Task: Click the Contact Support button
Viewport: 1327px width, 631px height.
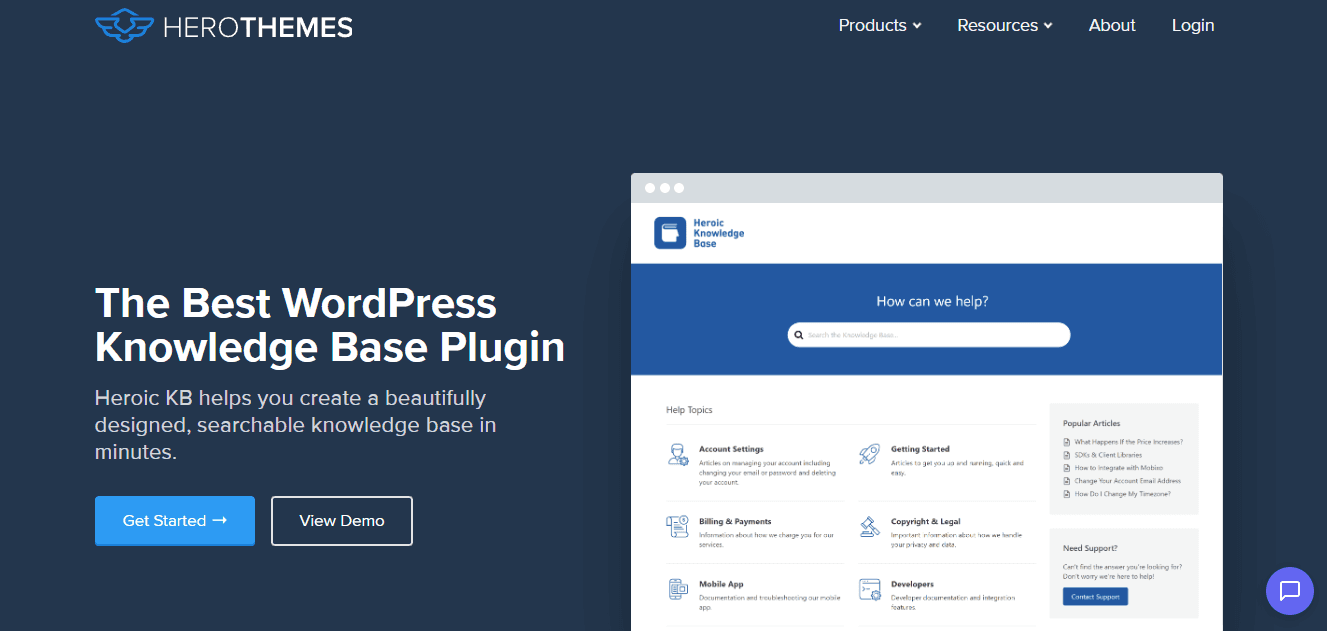Action: pos(1095,597)
